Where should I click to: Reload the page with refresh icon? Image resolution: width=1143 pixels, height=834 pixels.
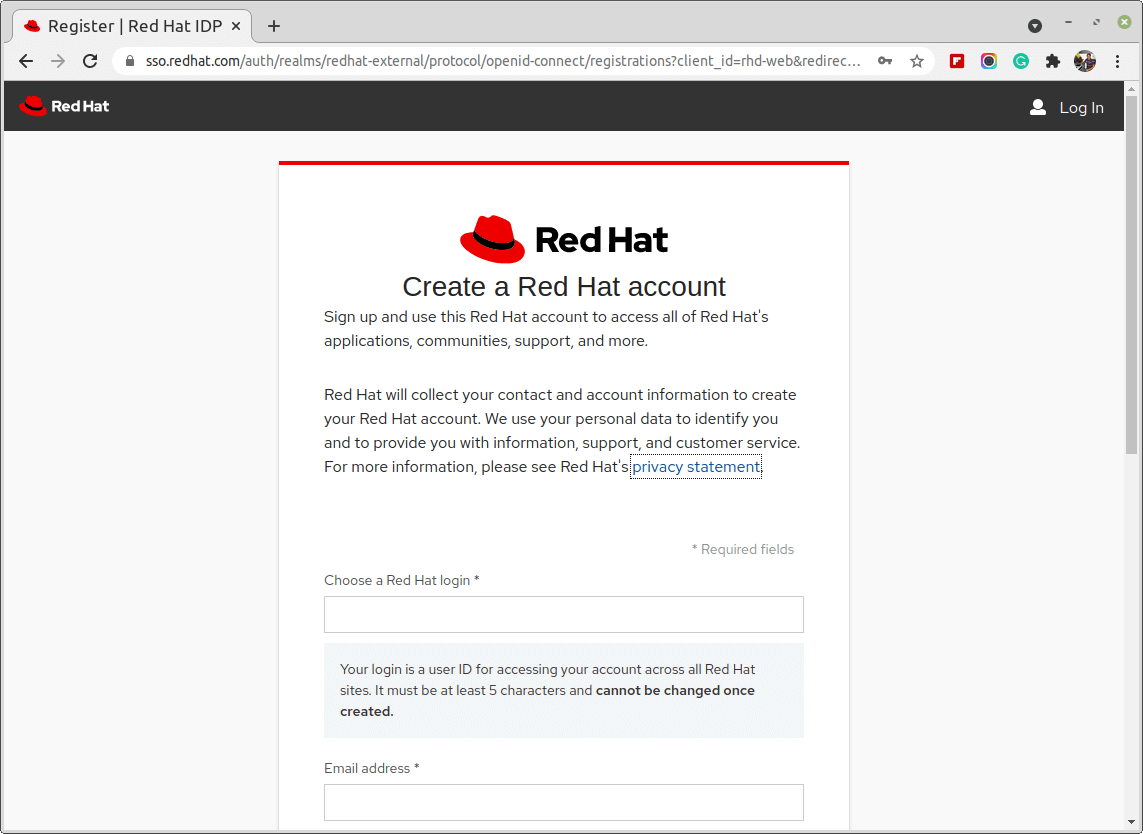pyautogui.click(x=90, y=61)
